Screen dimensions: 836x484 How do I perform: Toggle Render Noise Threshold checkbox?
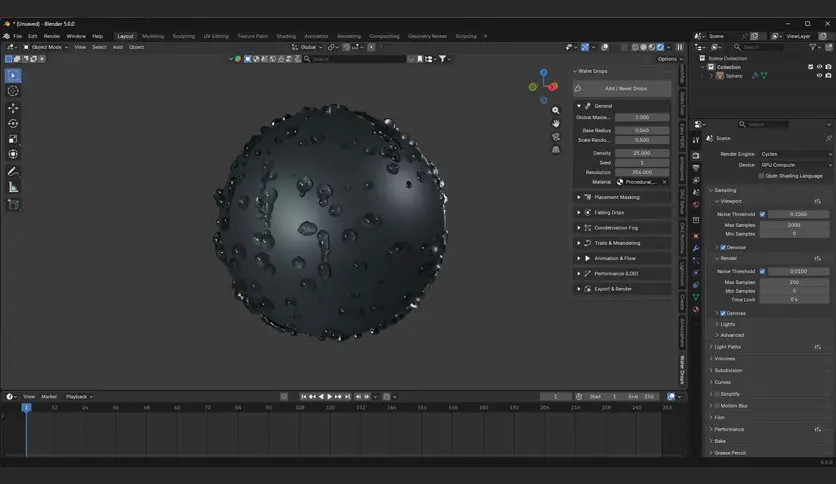pyautogui.click(x=762, y=271)
